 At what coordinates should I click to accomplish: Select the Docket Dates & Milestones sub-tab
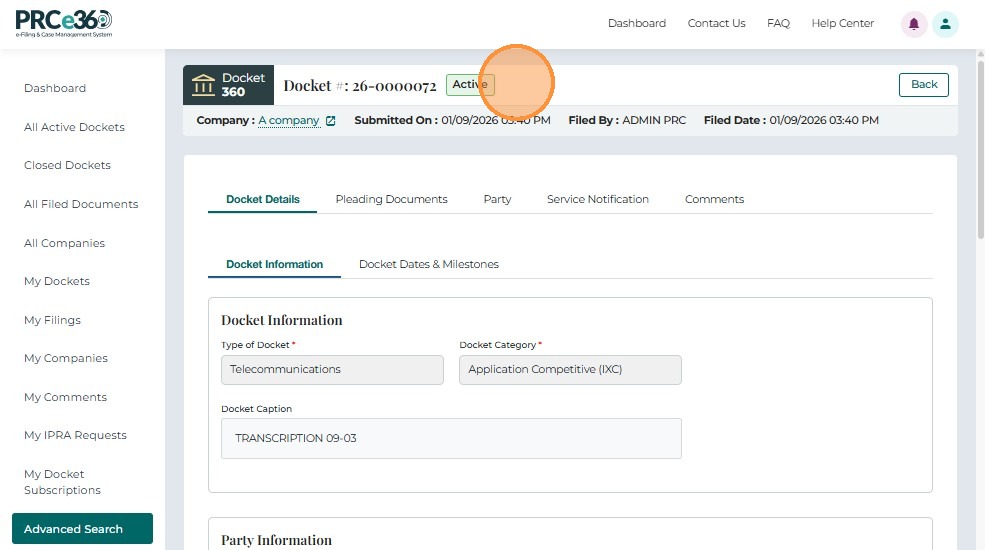428,264
